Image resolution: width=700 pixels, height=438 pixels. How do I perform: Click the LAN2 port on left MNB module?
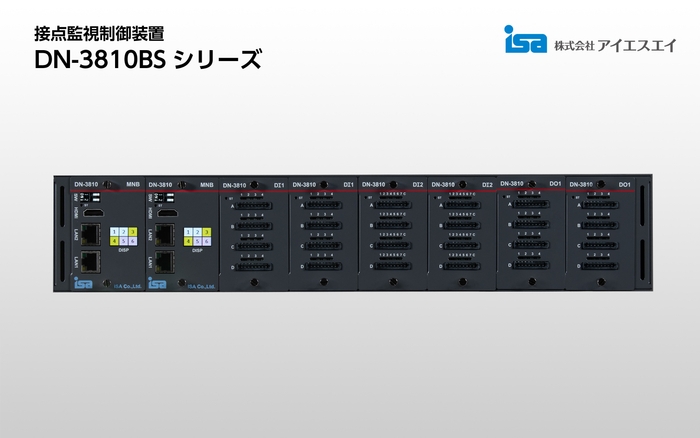91,234
